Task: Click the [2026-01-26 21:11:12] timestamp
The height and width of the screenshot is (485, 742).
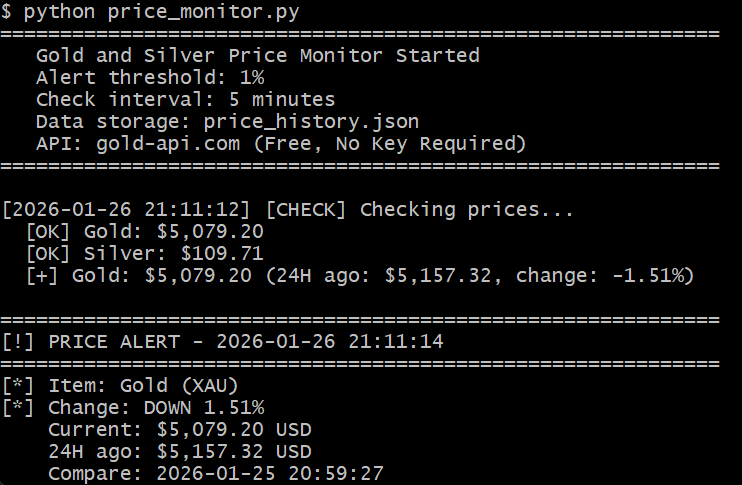Action: point(131,210)
